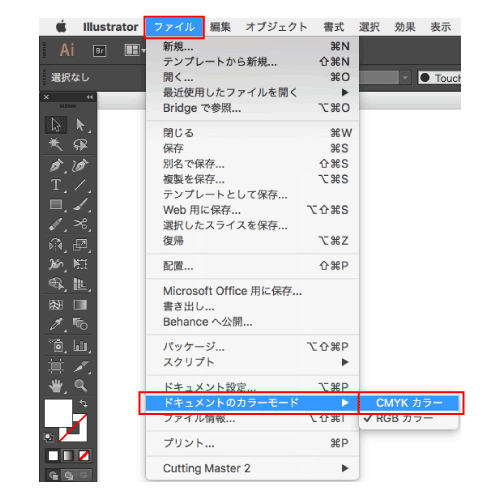Select the Mesh tool

[x=56, y=305]
